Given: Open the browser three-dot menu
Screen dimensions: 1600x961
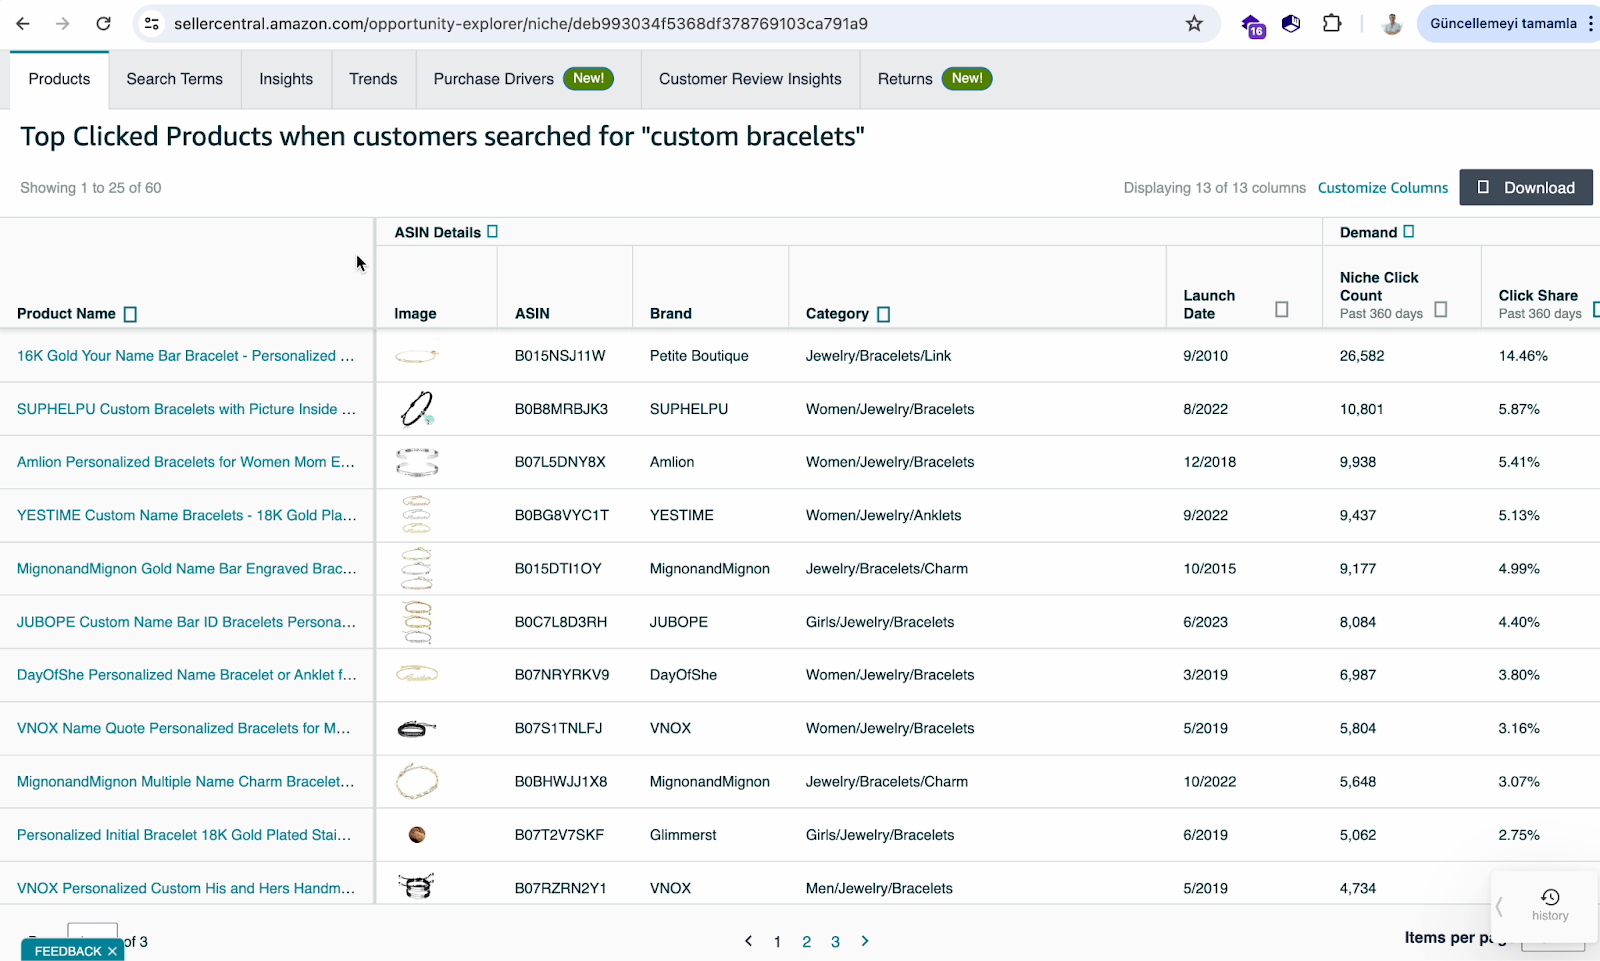Looking at the screenshot, I should click(1590, 23).
